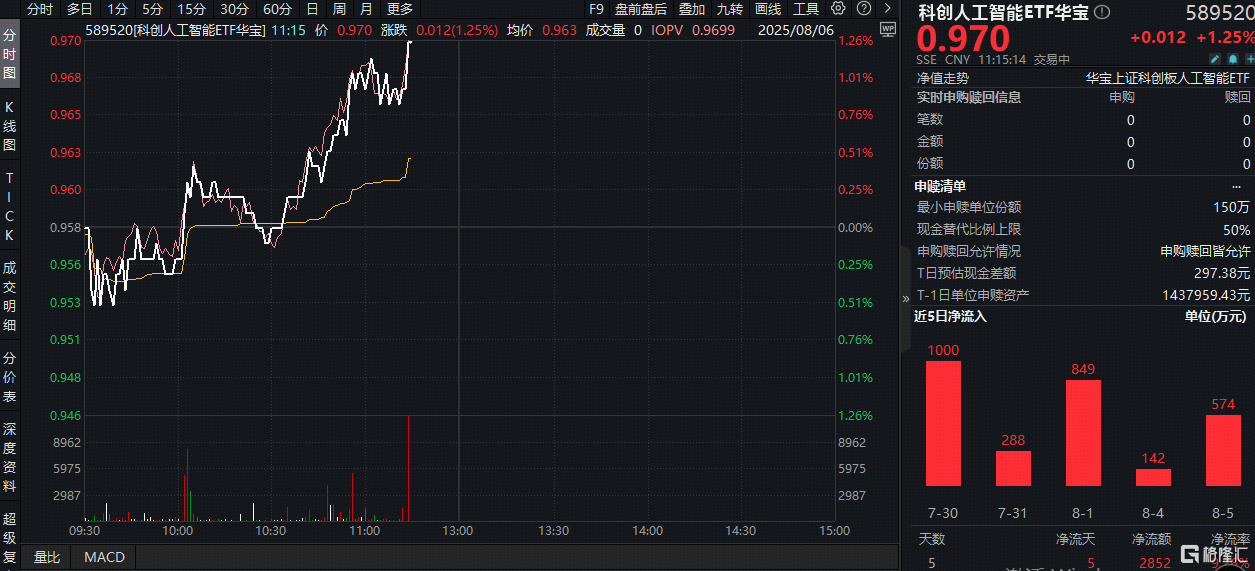Viewport: 1255px width, 571px height.
Task: Click the 最小申赎单位份额 value 150万
Action: [1231, 207]
